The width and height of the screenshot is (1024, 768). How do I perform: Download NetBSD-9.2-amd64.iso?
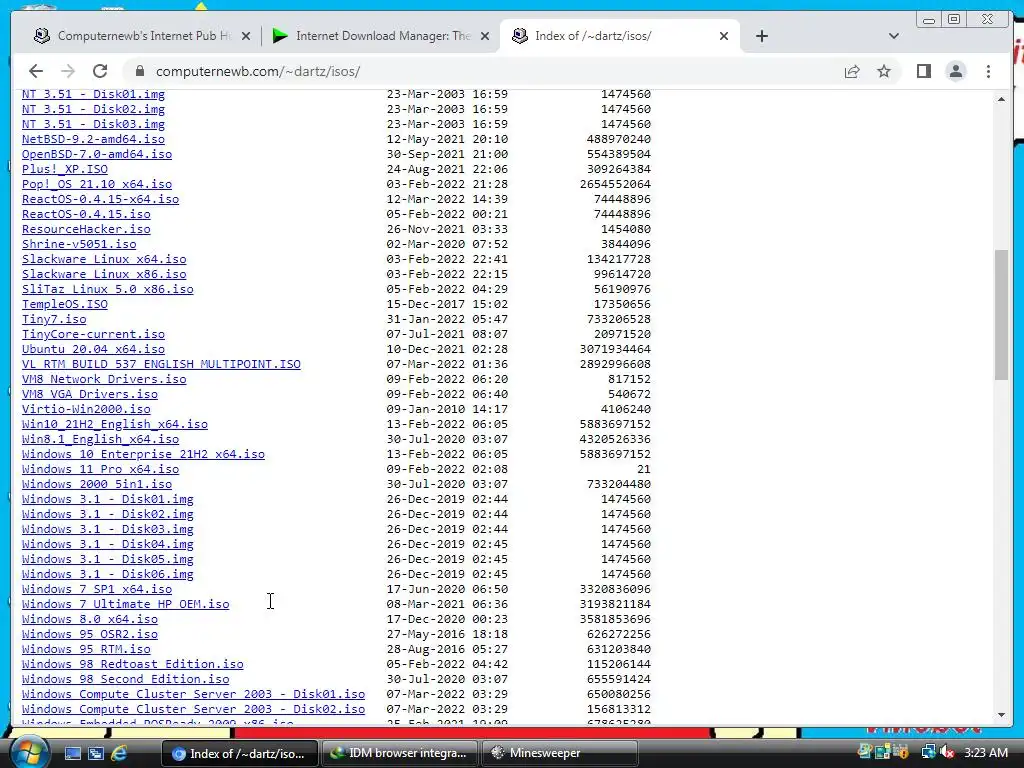click(x=93, y=139)
